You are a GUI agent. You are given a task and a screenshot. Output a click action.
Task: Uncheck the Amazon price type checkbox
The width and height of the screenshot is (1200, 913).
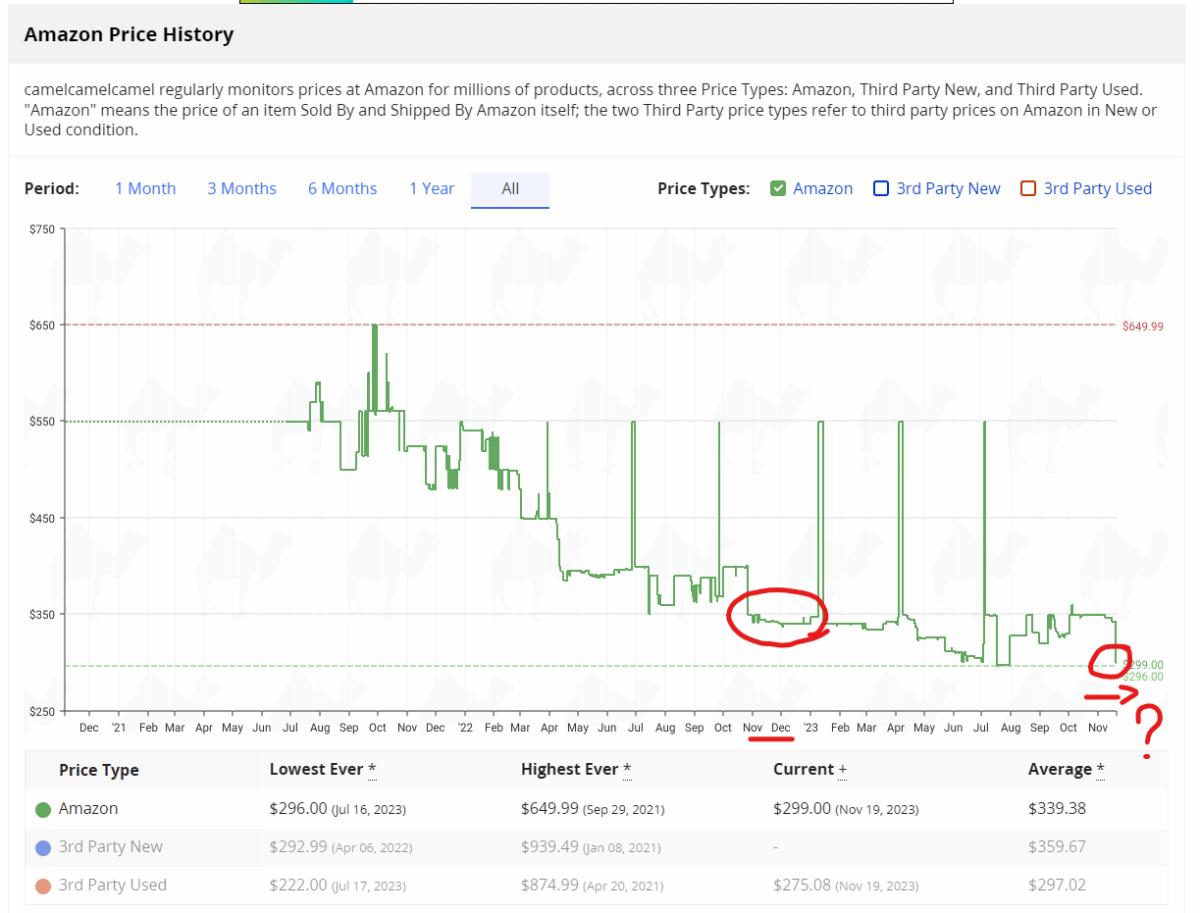[x=778, y=188]
